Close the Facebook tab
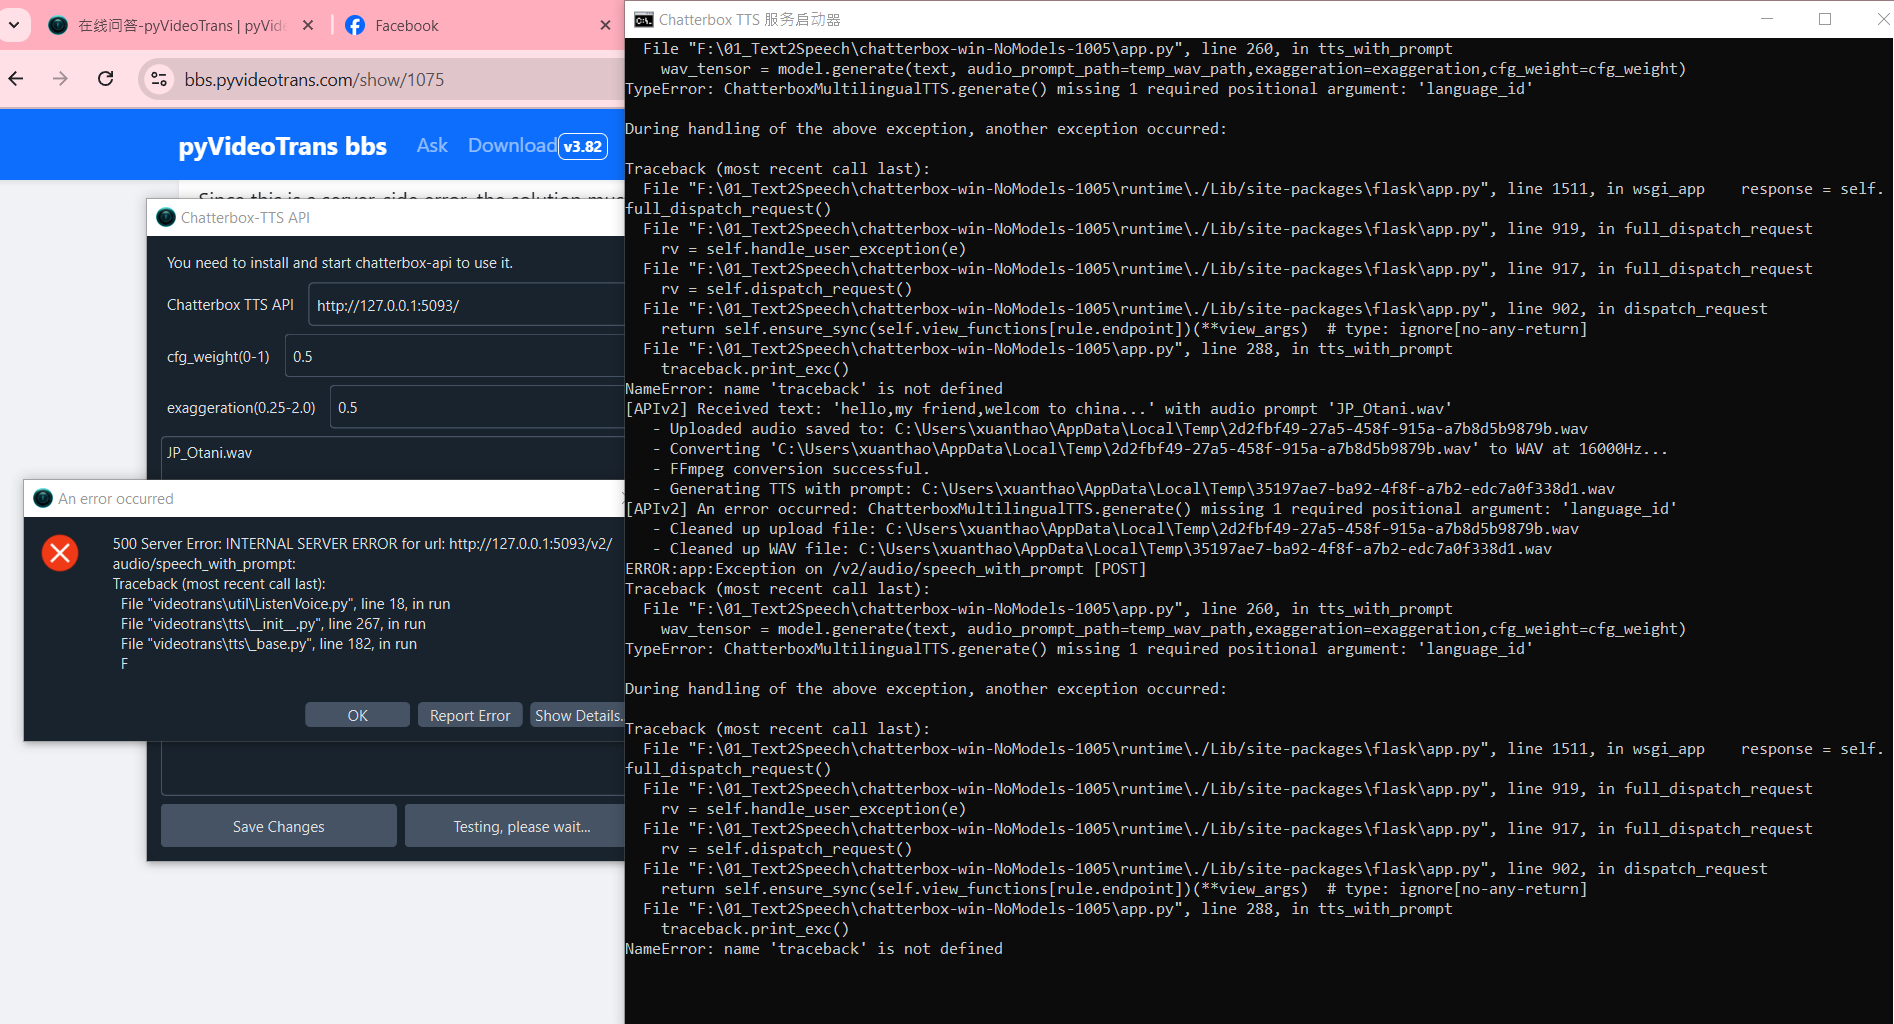Screen dimensions: 1894x1024 pos(605,26)
